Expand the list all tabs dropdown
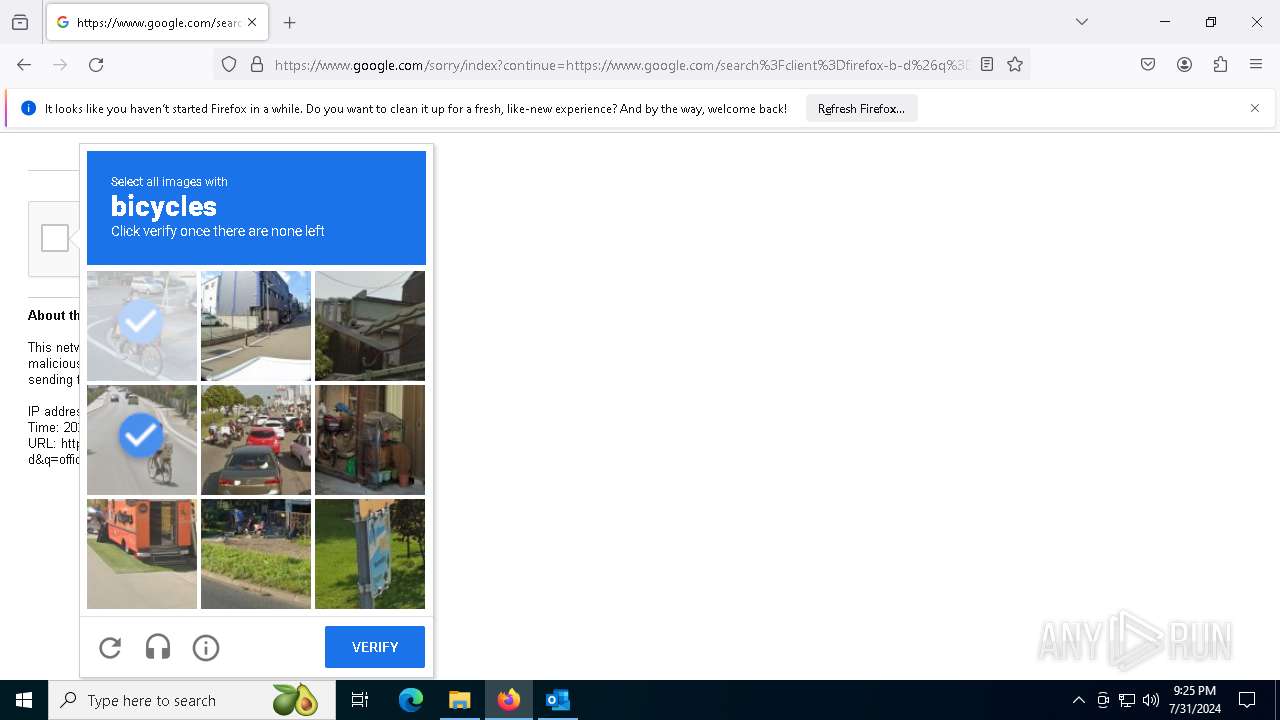Screen dimensions: 1280x720 click(1082, 22)
